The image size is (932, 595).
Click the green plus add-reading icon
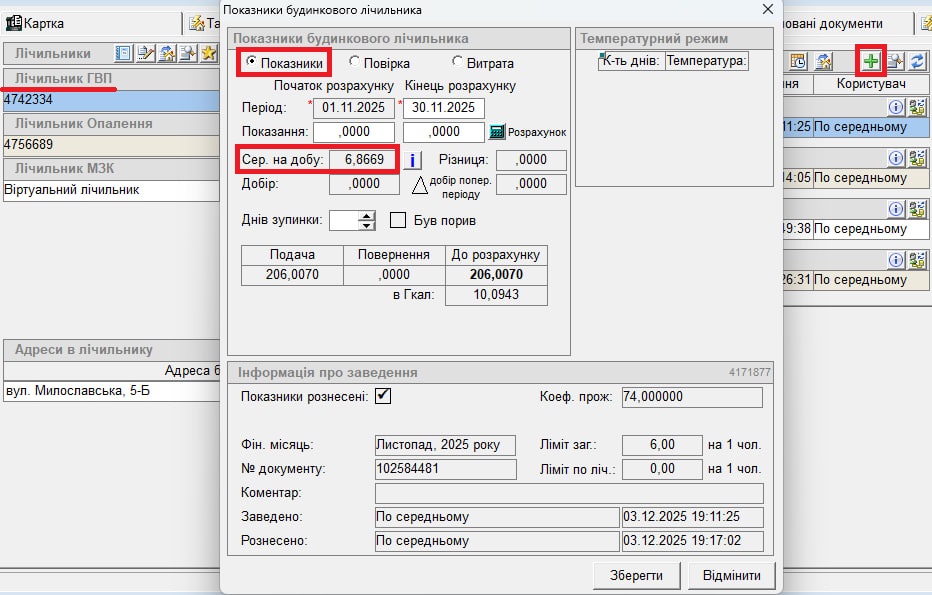pyautogui.click(x=871, y=62)
